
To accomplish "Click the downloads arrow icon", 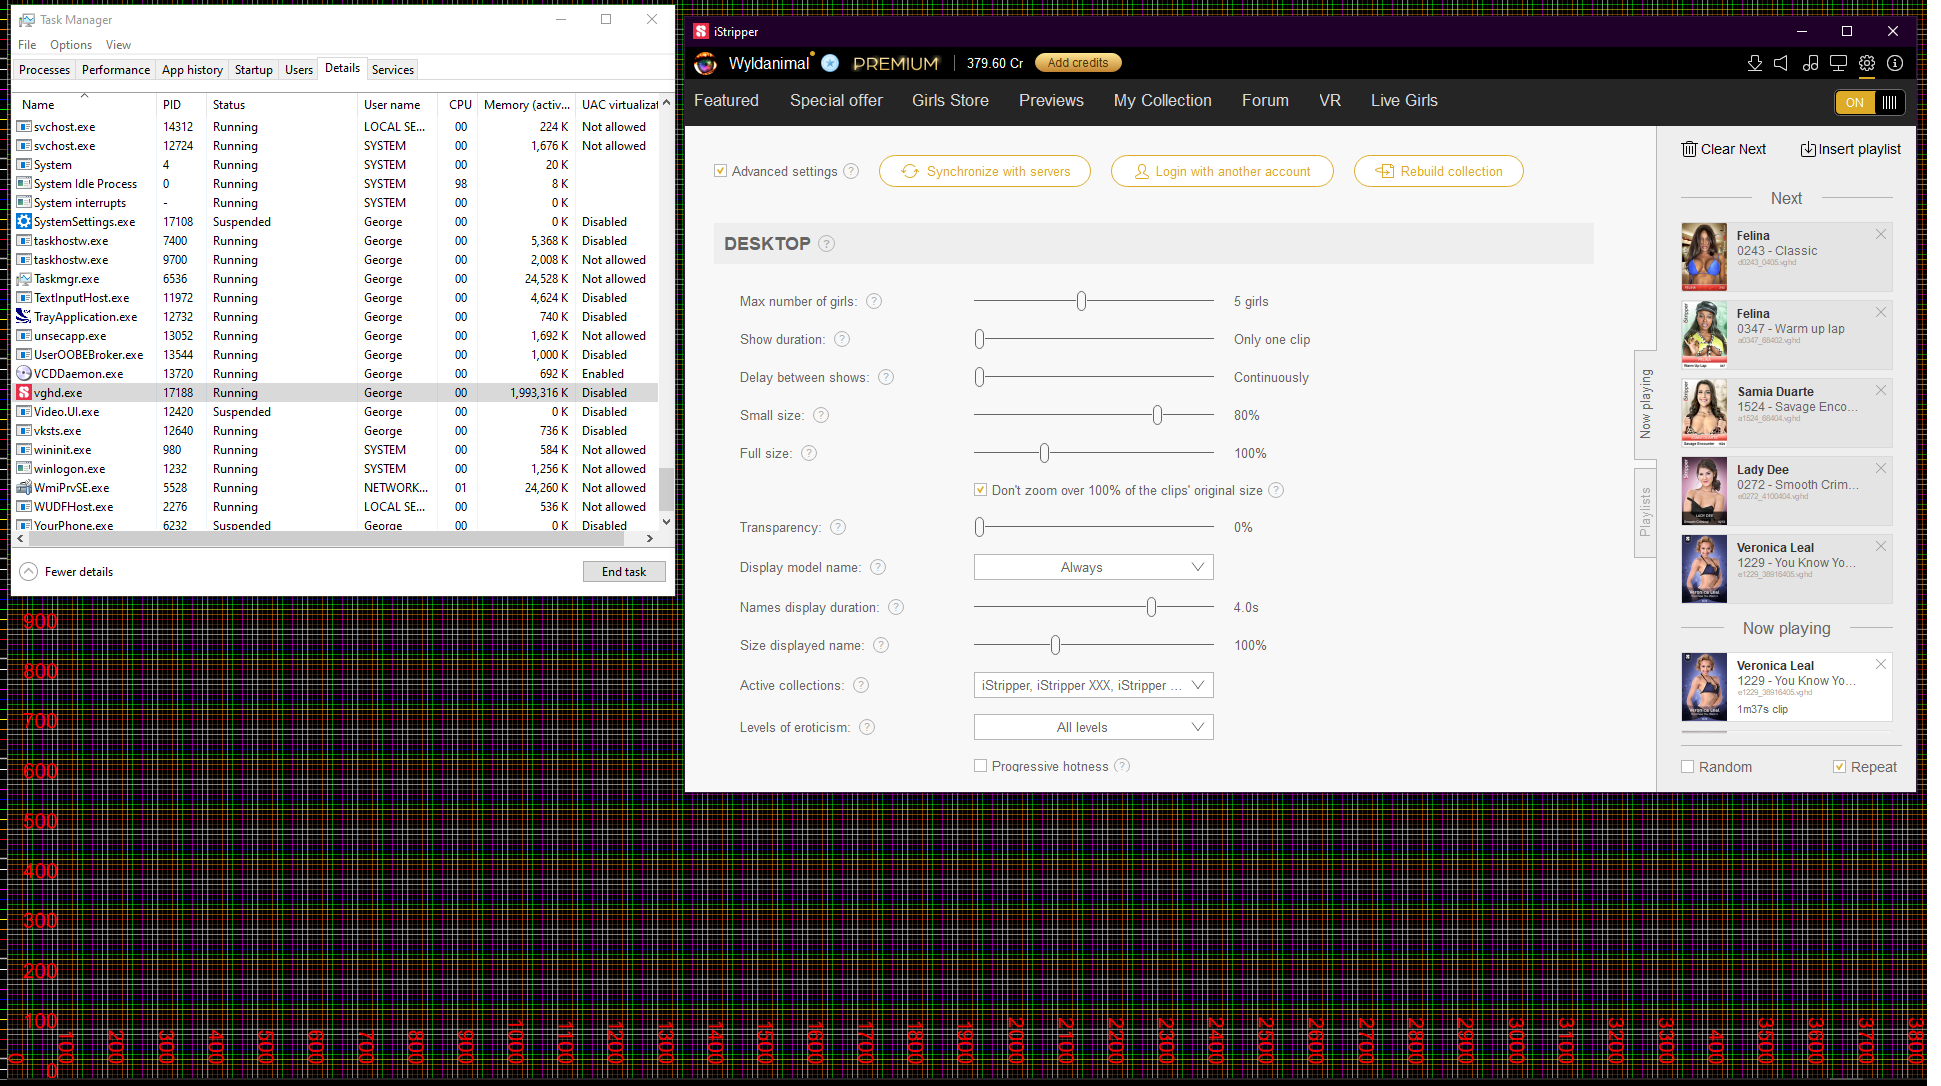I will 1754,63.
